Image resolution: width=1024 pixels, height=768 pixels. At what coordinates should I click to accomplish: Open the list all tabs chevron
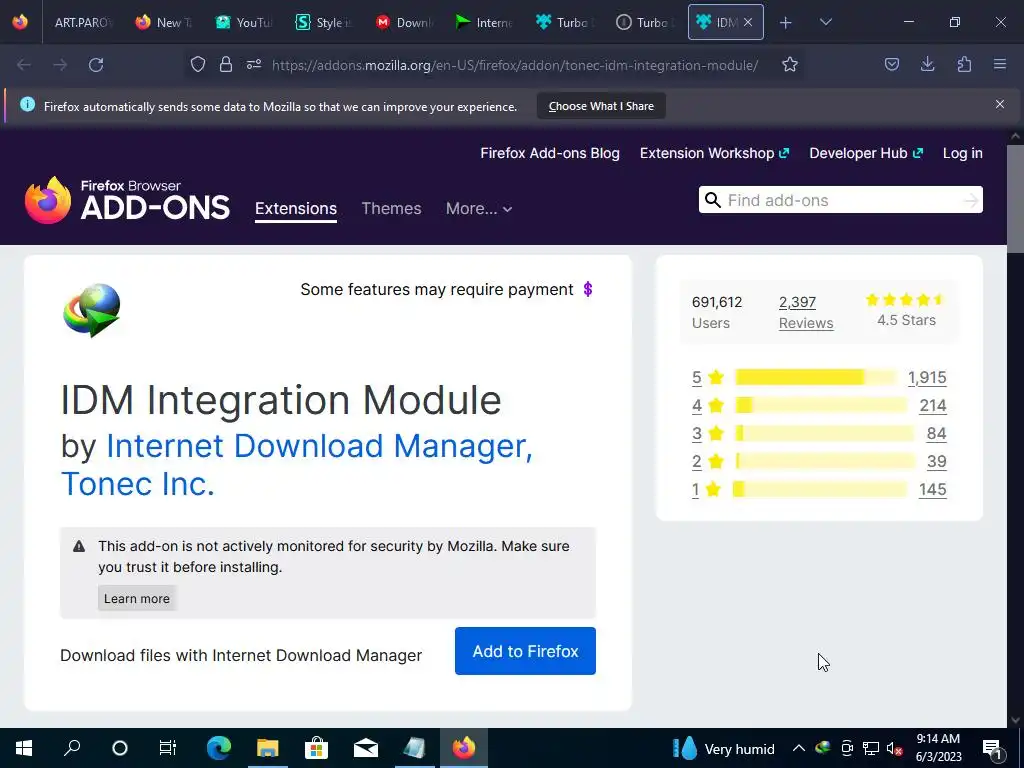click(x=825, y=22)
